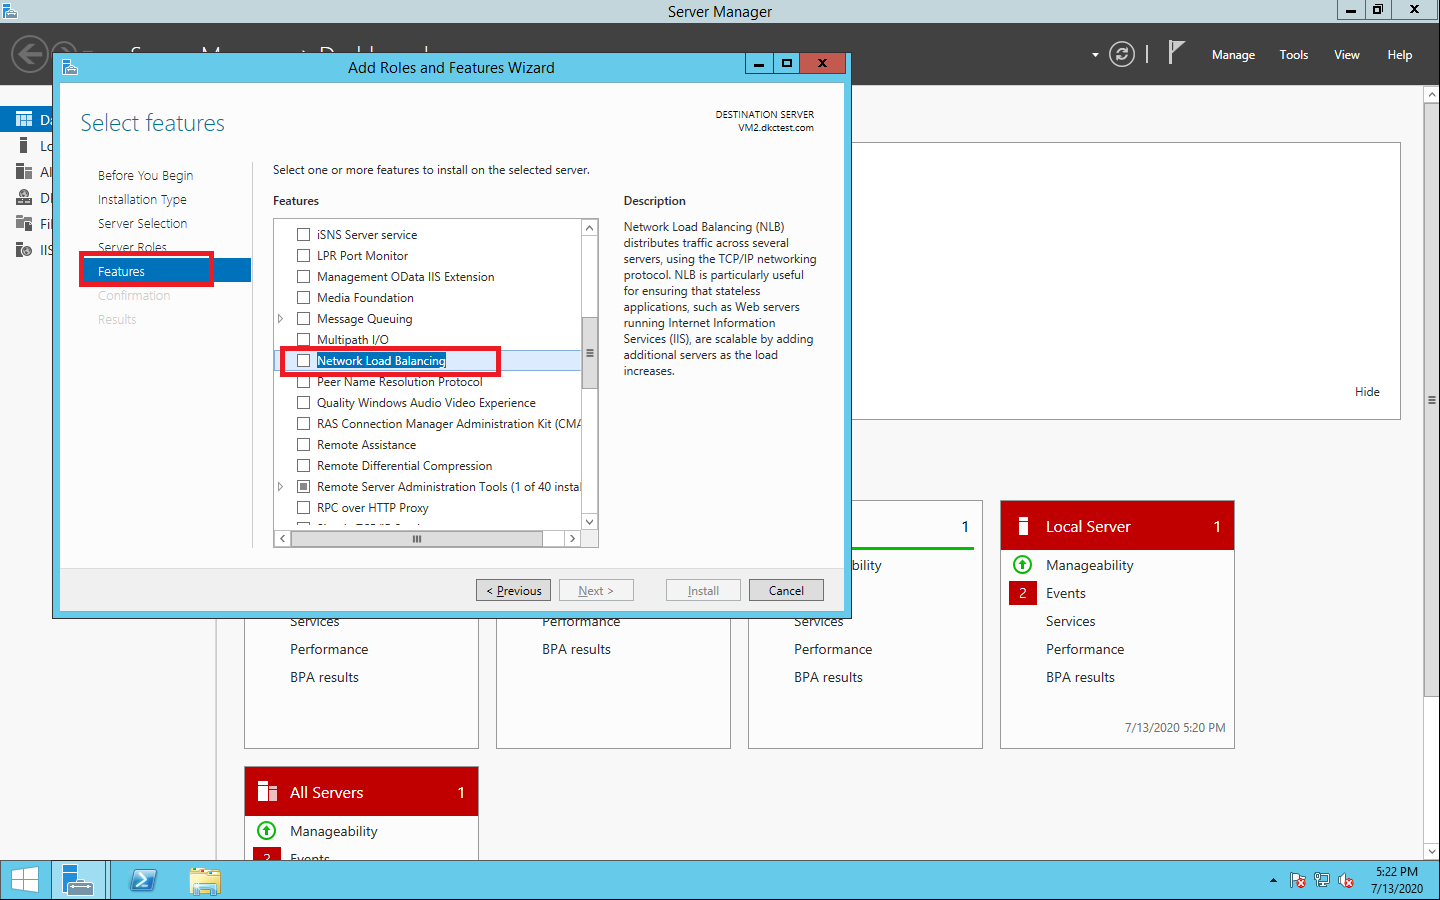The image size is (1440, 900).
Task: Click the features list scroll-up arrow
Action: (x=590, y=227)
